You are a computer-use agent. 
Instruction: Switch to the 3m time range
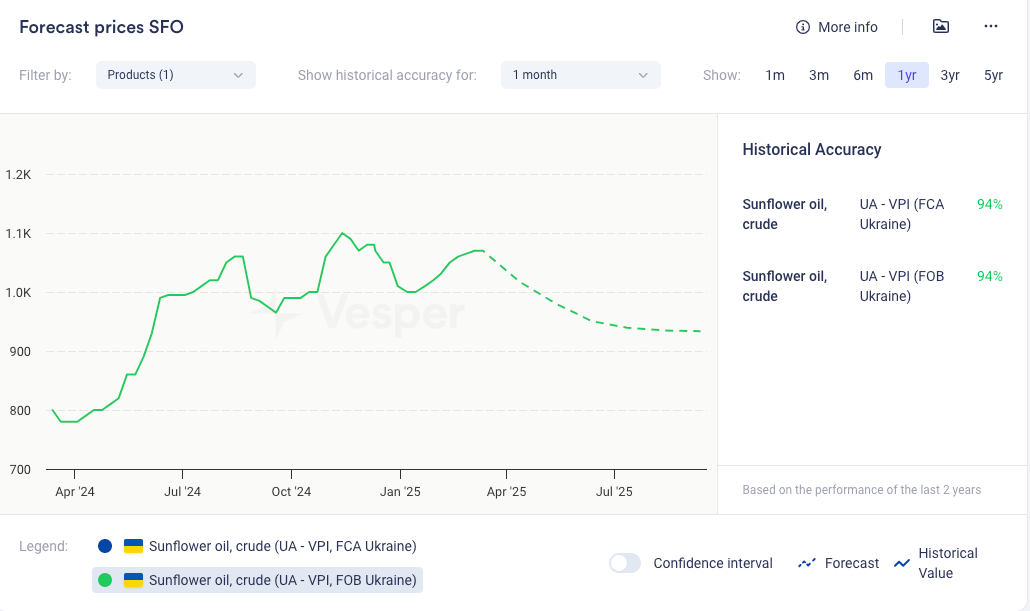pos(819,75)
